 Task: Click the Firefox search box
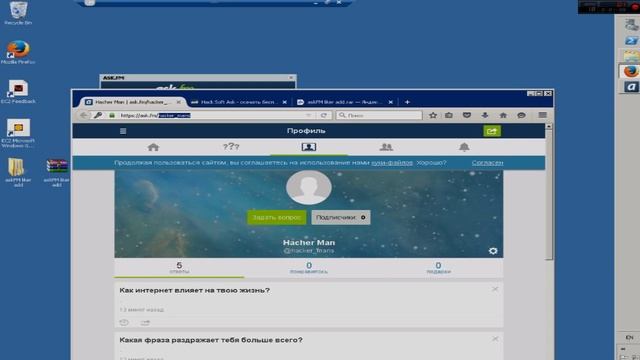point(379,116)
